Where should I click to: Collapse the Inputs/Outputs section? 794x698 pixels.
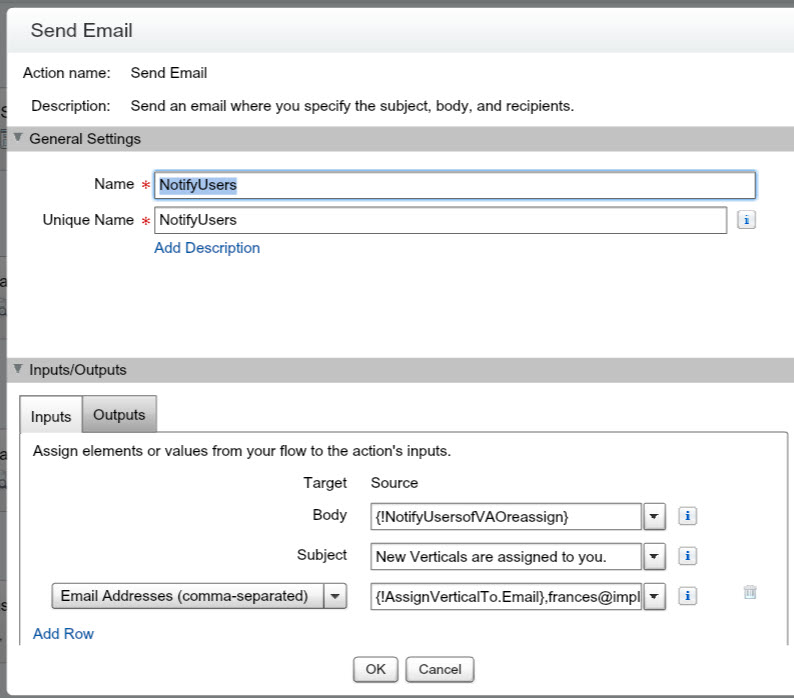tap(18, 369)
